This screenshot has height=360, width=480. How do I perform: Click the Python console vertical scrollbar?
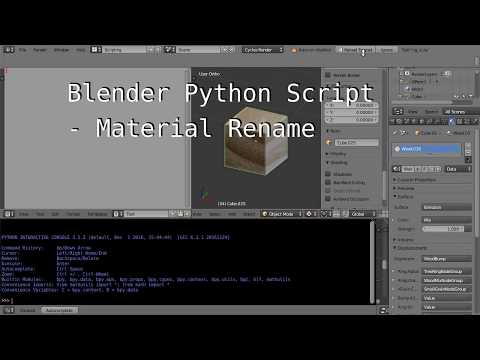[x=372, y=262]
